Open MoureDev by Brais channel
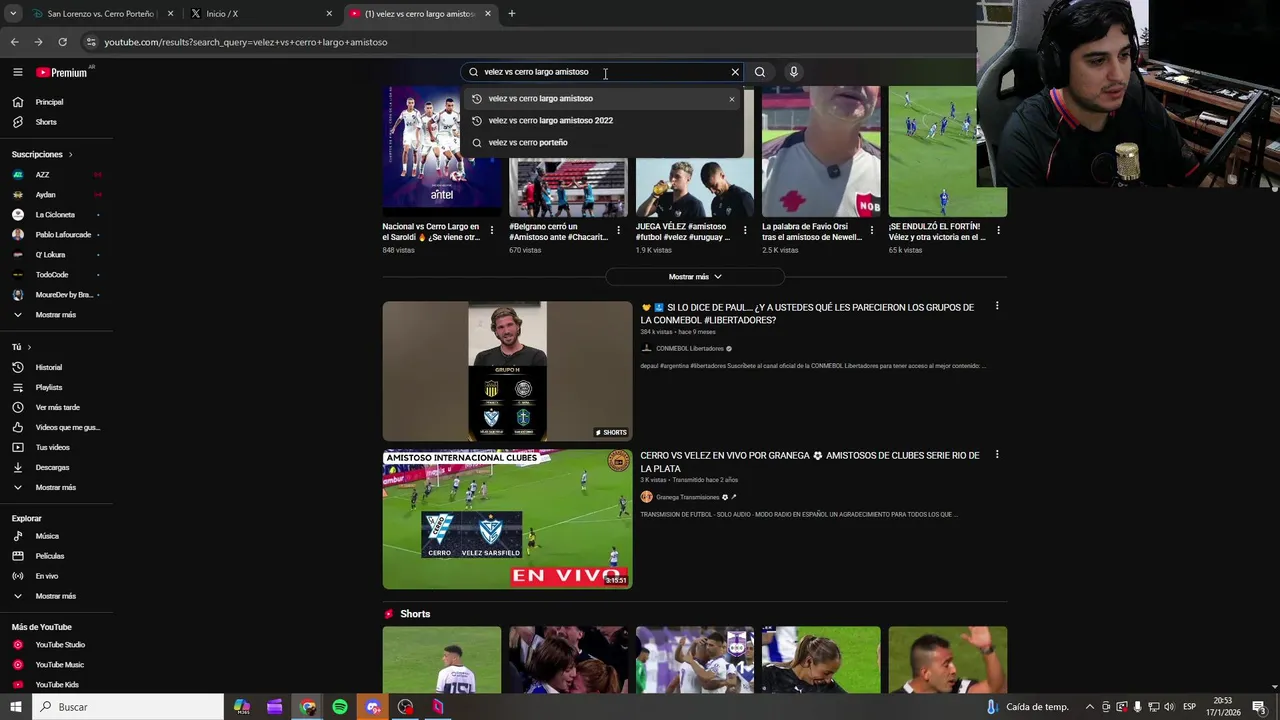 [x=64, y=295]
